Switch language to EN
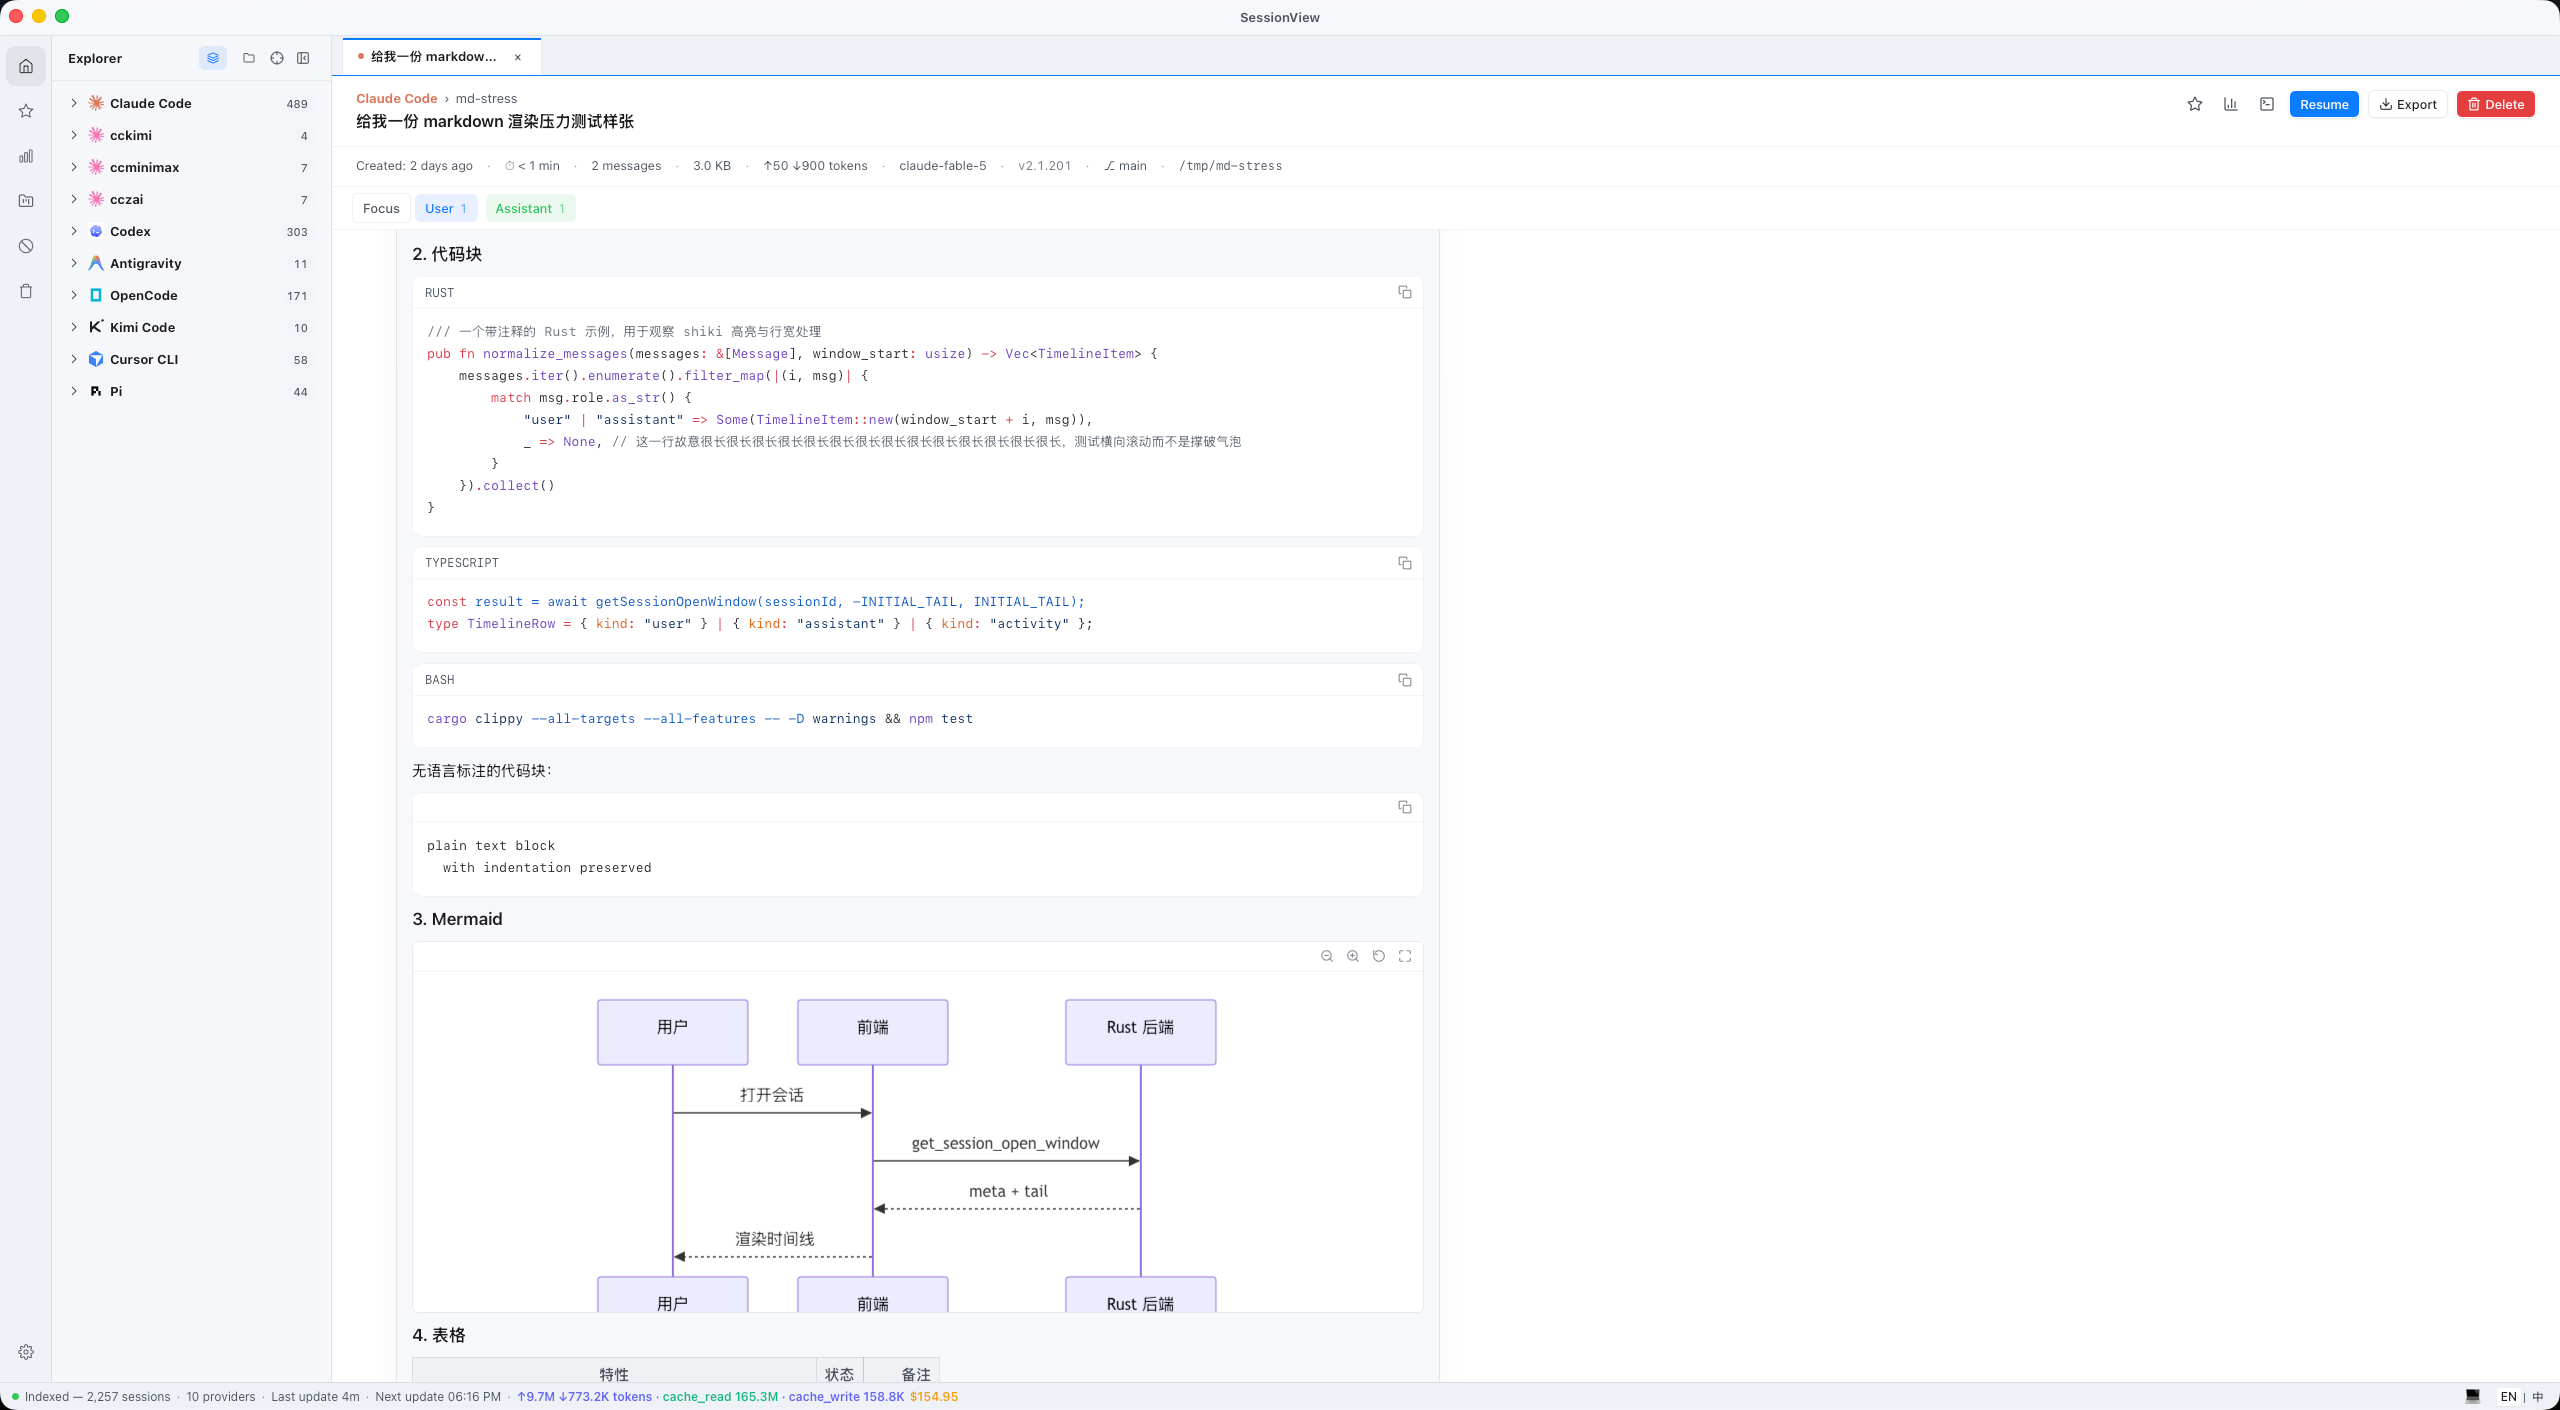This screenshot has height=1410, width=2560. tap(2508, 1397)
